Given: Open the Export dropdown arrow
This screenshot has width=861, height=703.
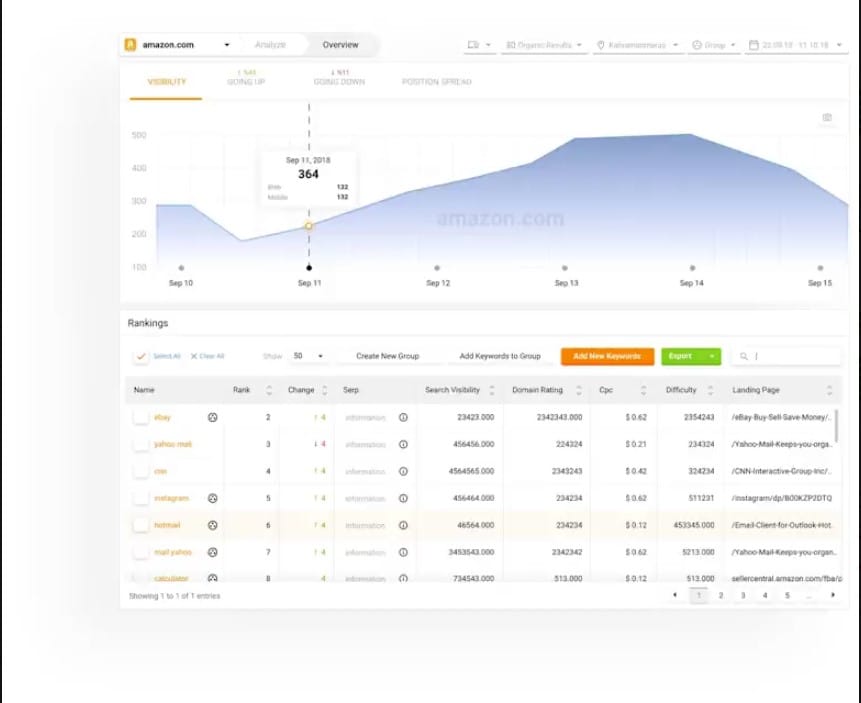Looking at the screenshot, I should (x=712, y=356).
